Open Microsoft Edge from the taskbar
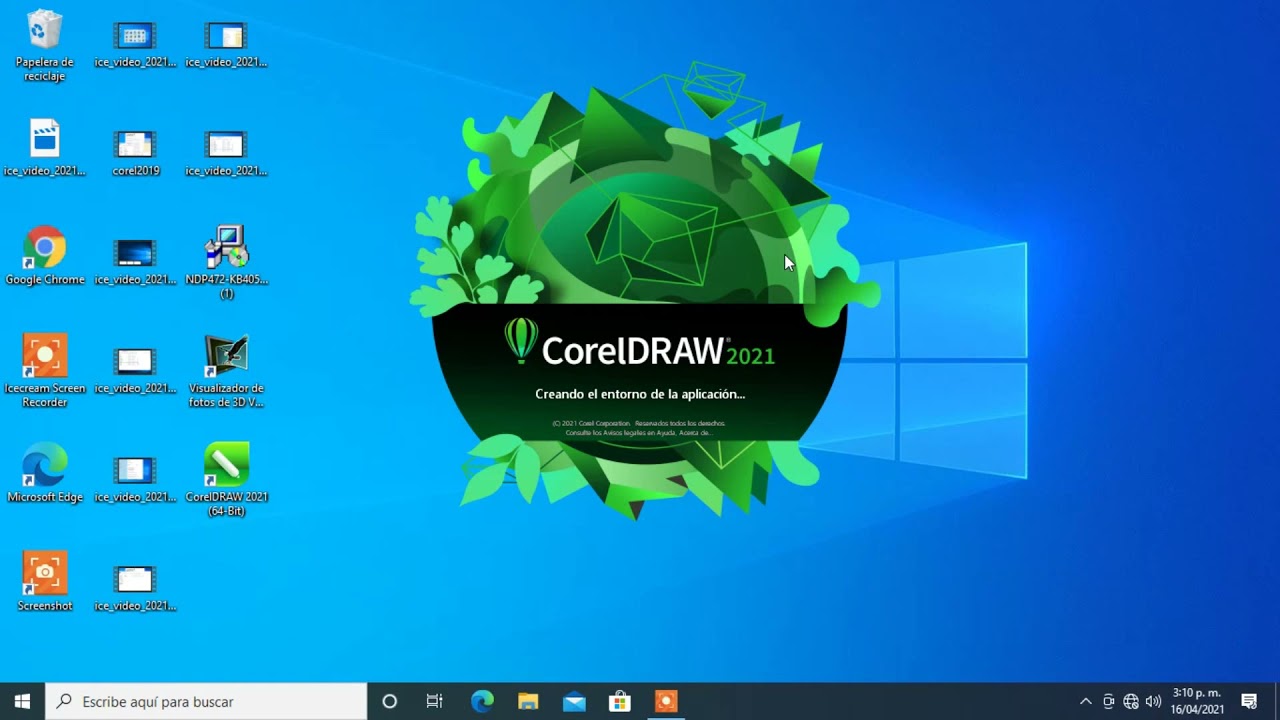Viewport: 1280px width, 720px height. (482, 701)
